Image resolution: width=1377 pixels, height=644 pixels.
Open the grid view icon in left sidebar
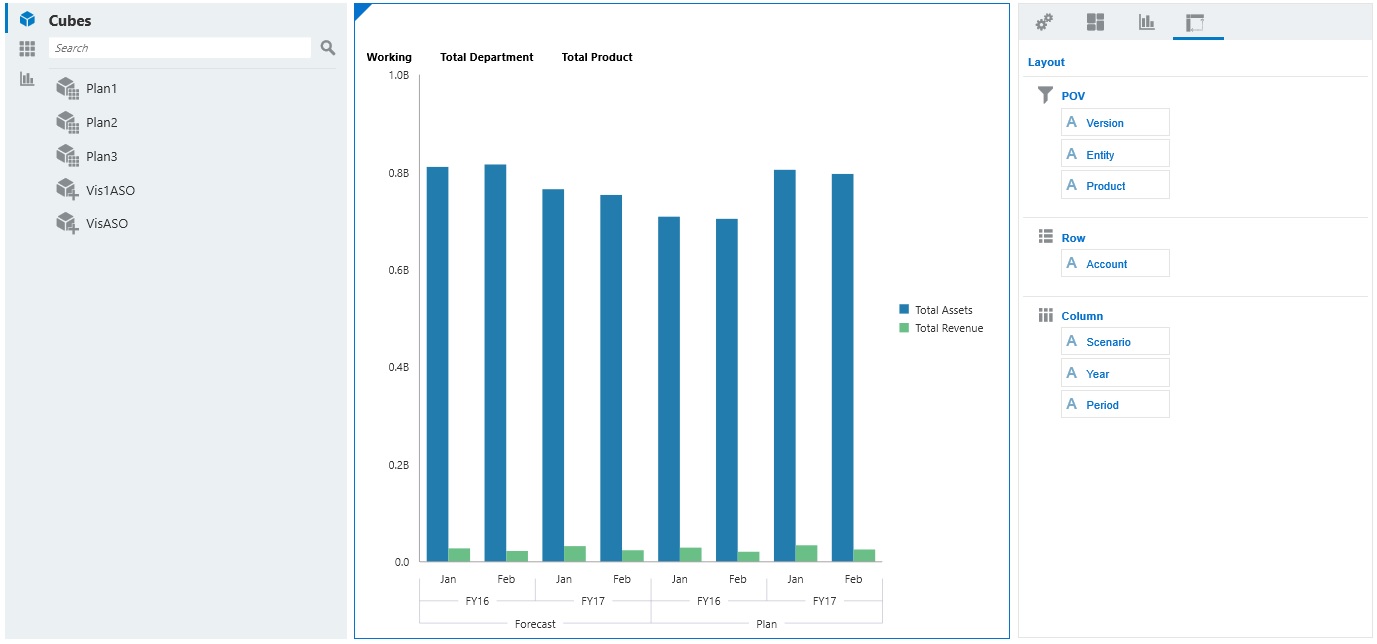(27, 48)
